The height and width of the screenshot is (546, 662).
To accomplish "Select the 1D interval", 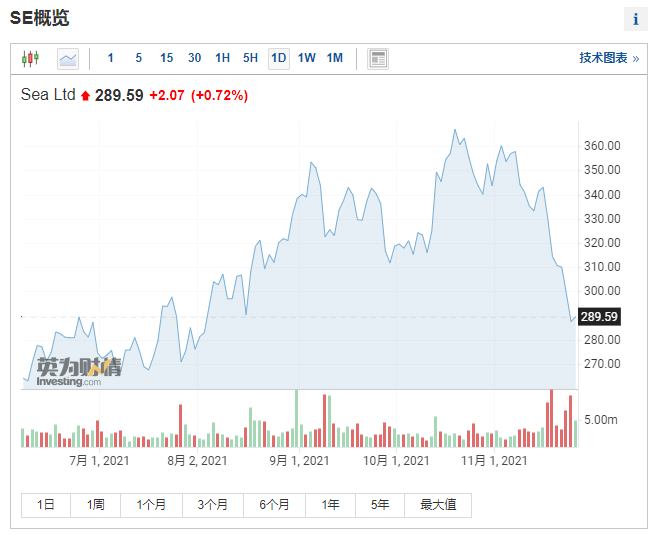I will pyautogui.click(x=279, y=58).
